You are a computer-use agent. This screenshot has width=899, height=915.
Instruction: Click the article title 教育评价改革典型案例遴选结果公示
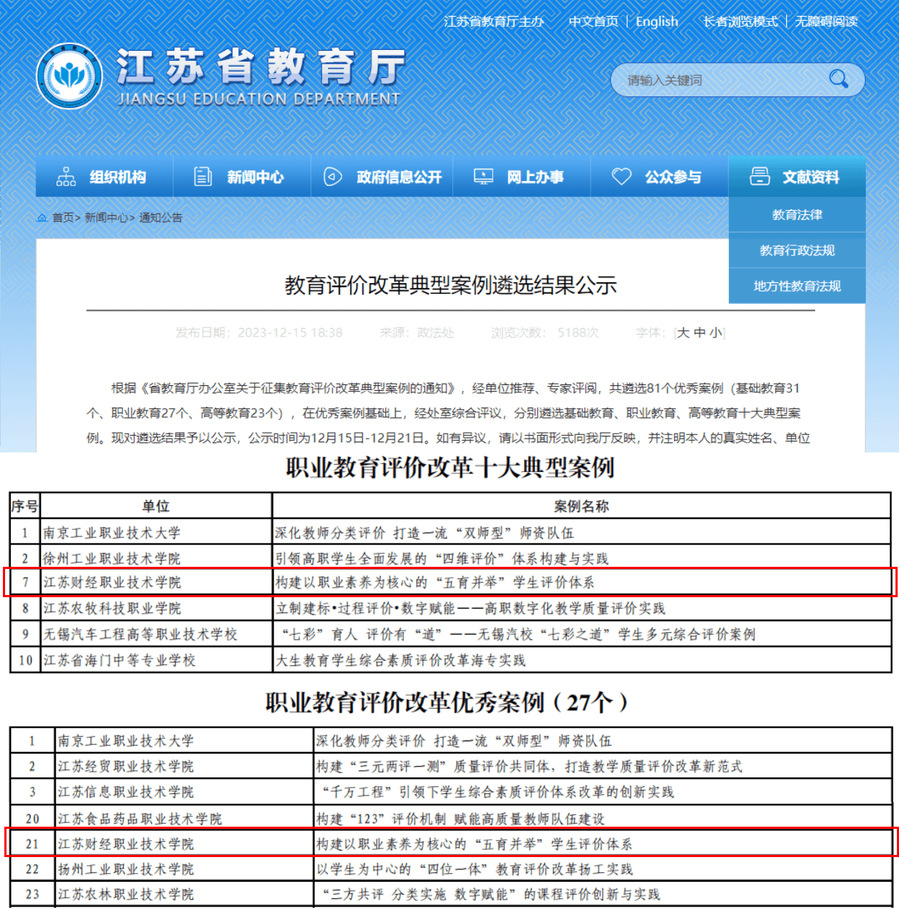click(x=450, y=285)
